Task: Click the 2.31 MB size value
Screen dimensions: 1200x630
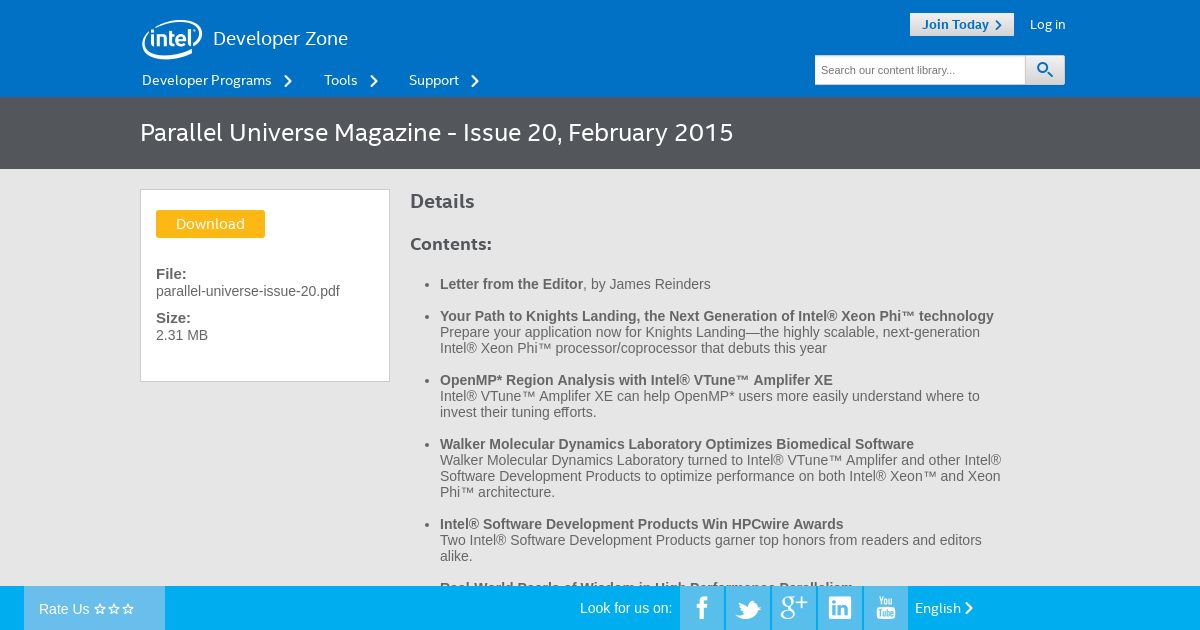Action: pos(182,335)
